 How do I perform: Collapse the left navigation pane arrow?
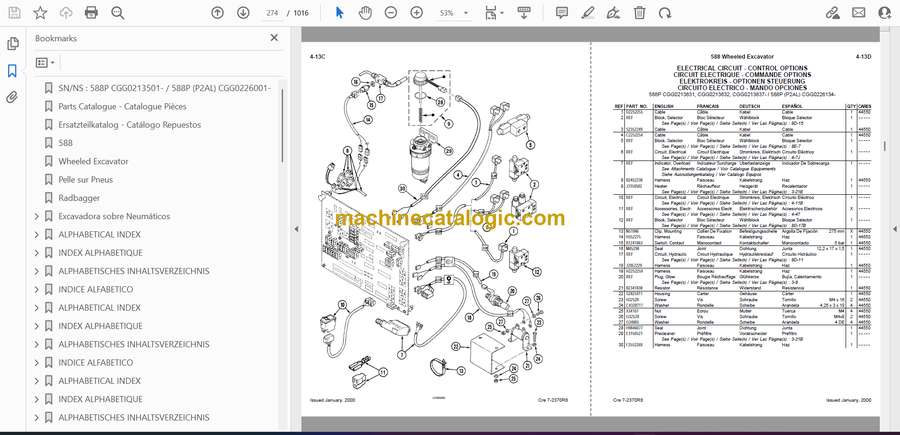click(296, 229)
